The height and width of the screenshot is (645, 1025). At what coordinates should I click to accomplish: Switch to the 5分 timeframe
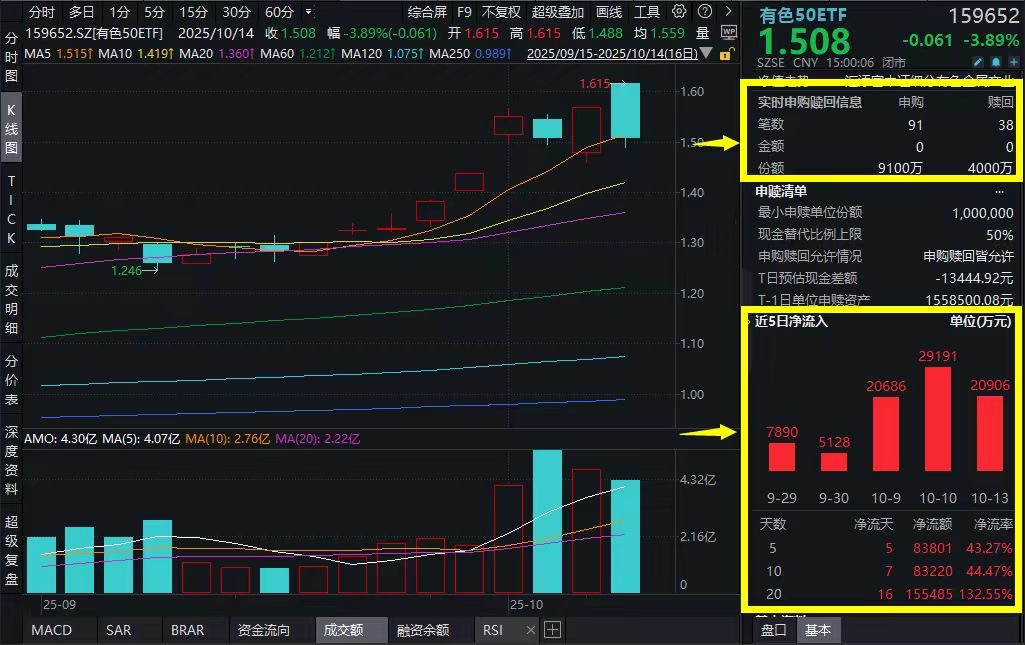click(154, 12)
